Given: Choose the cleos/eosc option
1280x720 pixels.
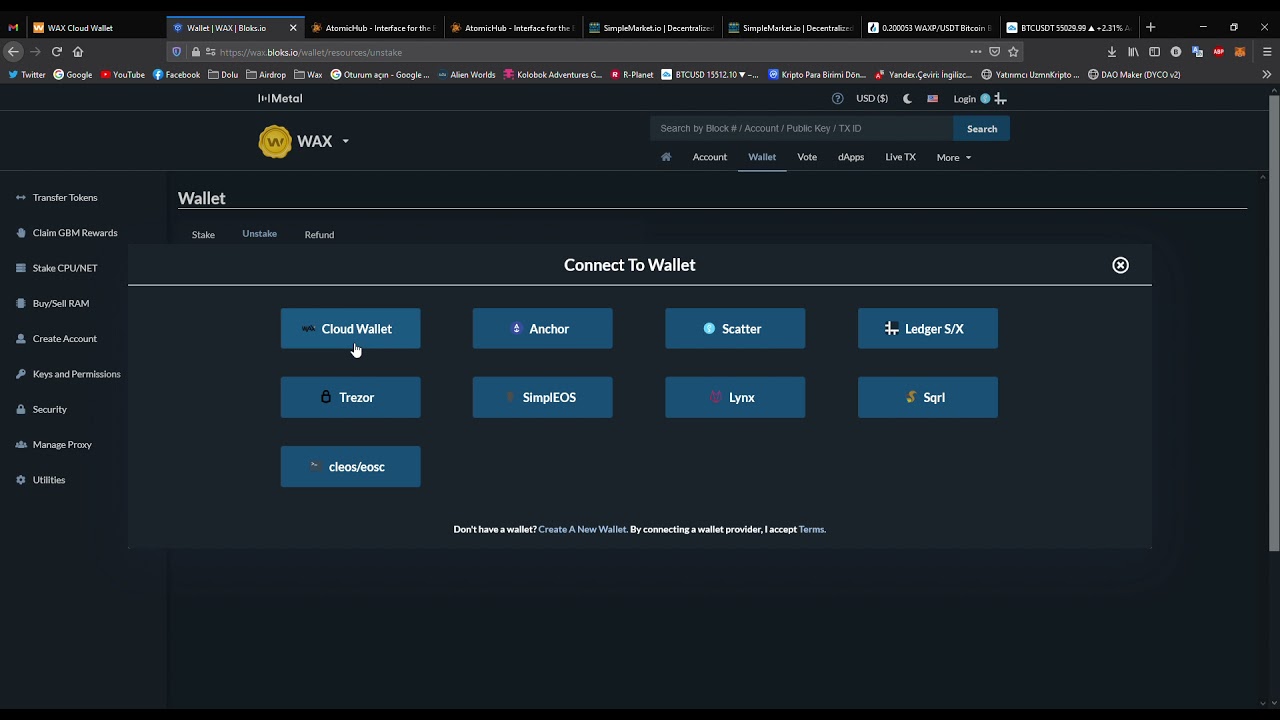Looking at the screenshot, I should tap(350, 467).
